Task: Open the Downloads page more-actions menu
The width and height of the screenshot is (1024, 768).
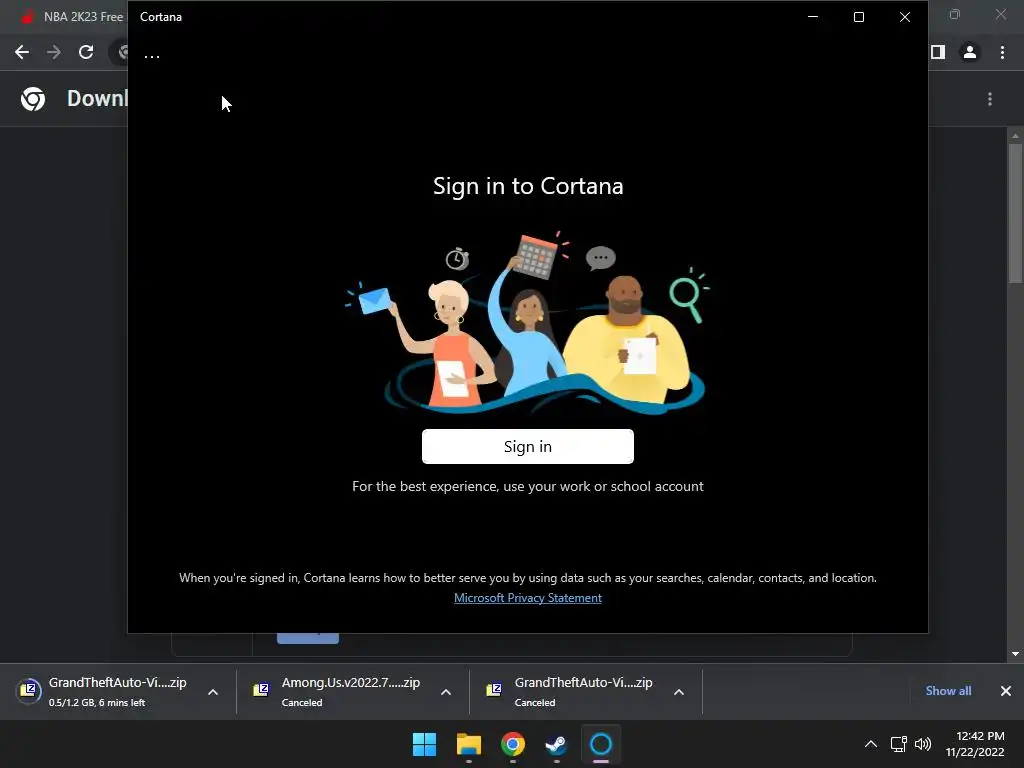Action: coord(990,99)
